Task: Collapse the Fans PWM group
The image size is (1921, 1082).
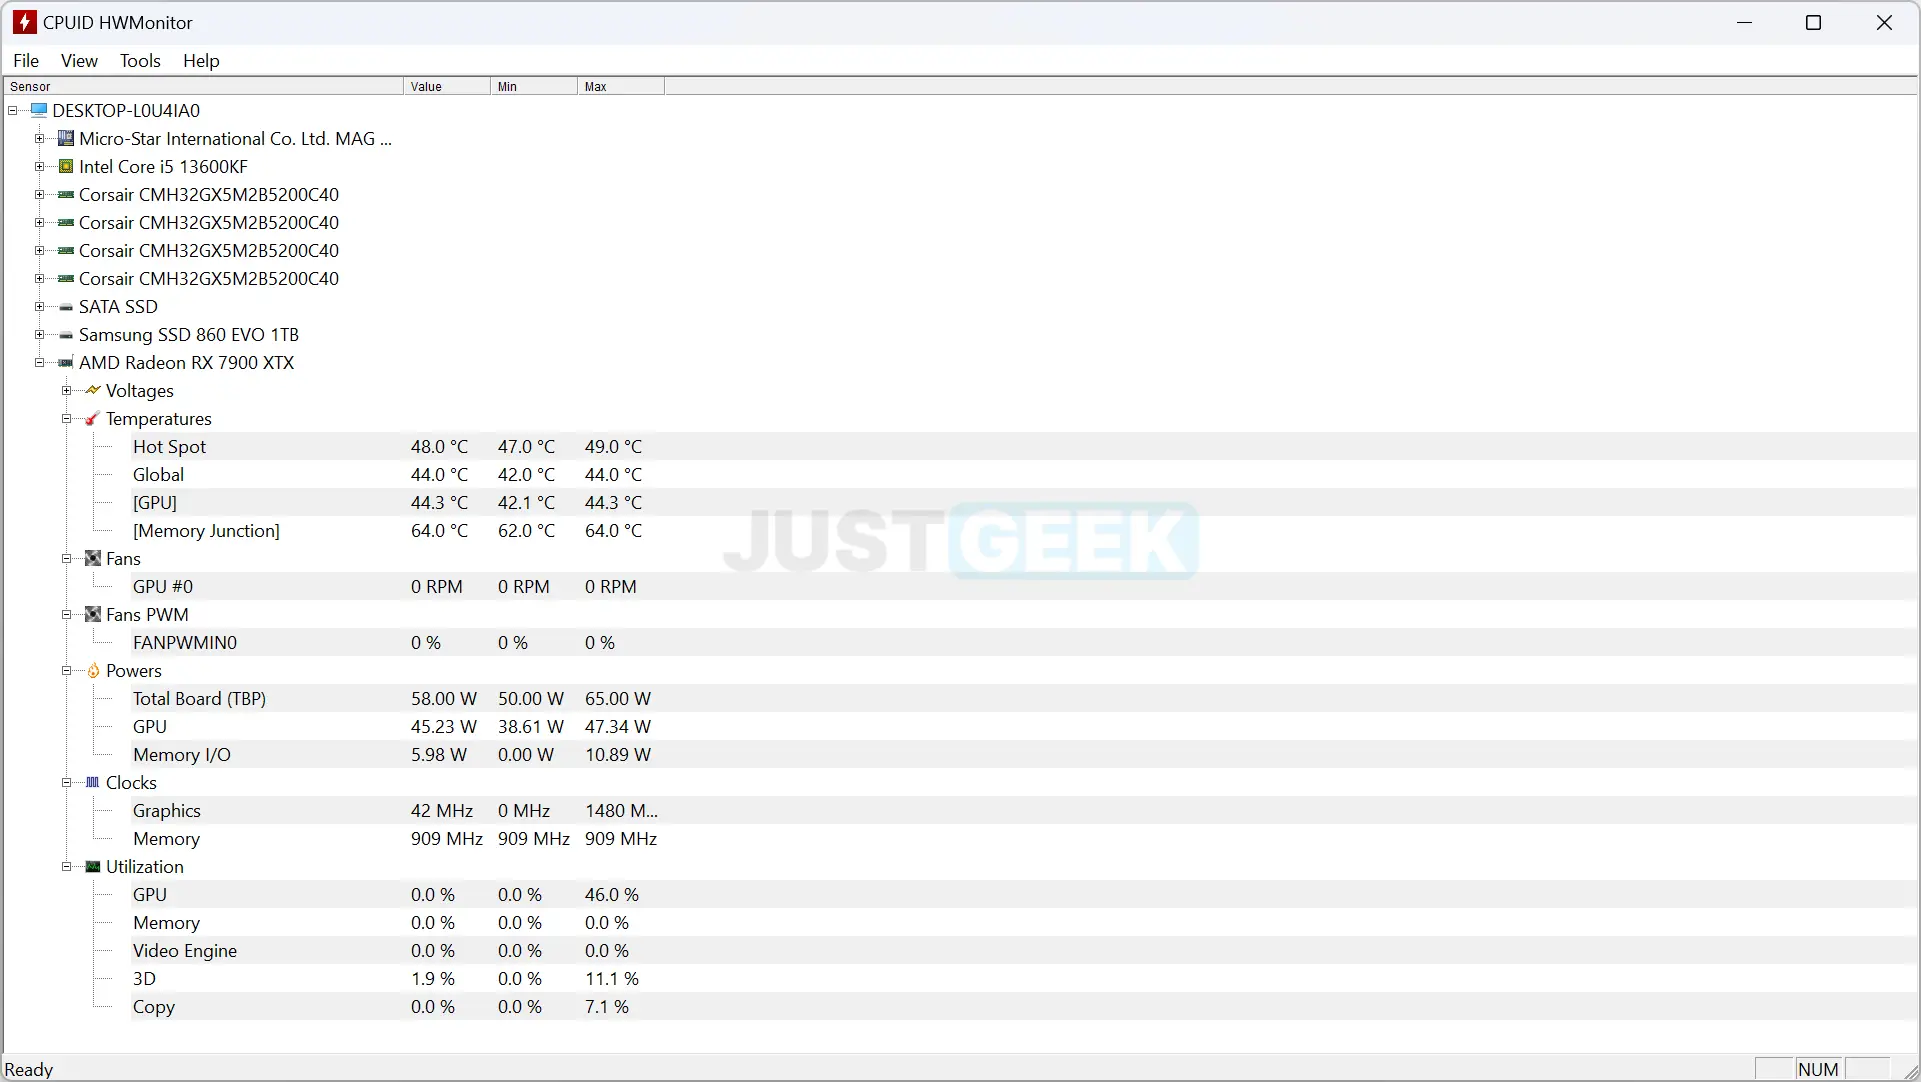Action: (67, 615)
